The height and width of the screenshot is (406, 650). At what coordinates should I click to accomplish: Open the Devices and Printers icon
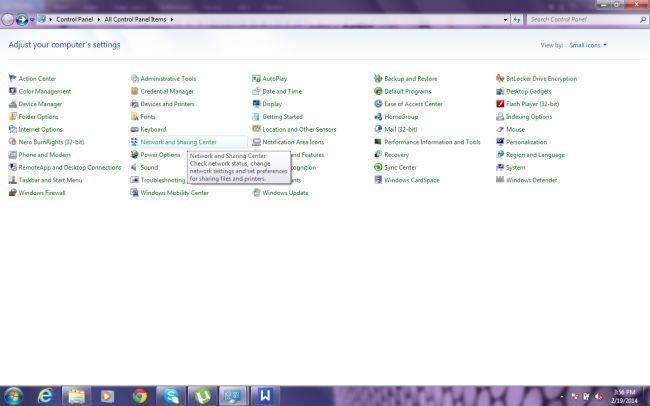coord(134,104)
